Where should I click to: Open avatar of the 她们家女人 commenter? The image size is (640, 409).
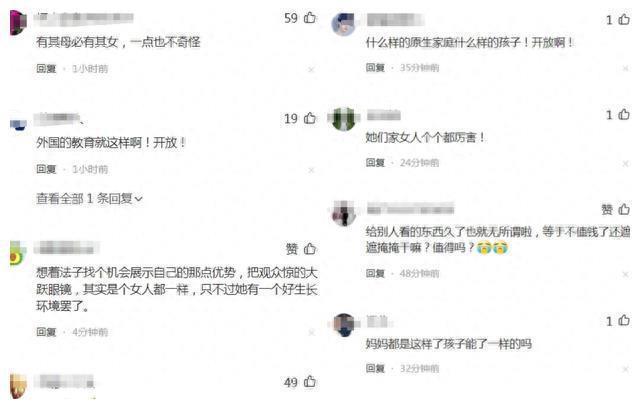click(344, 119)
